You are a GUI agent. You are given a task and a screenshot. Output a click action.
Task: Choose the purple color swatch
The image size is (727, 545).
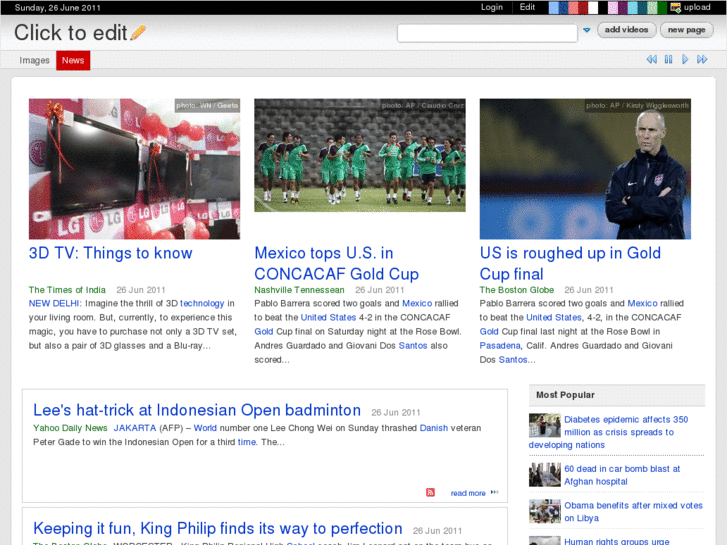623,7
